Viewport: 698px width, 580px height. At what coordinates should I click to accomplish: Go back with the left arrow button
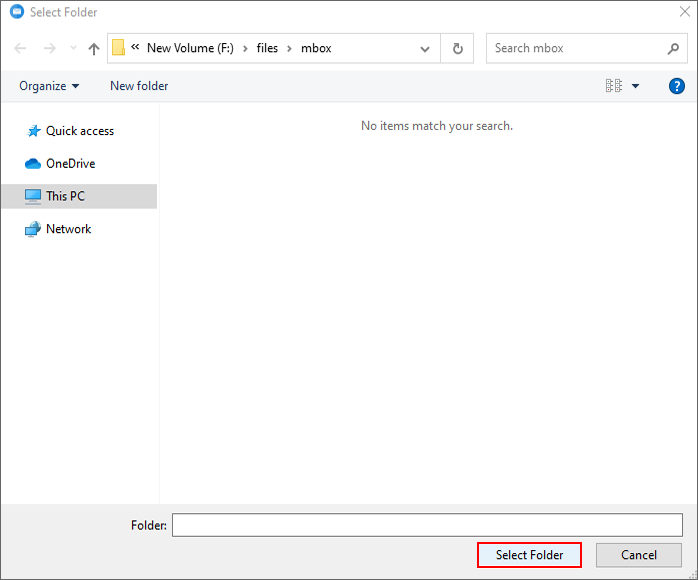(20, 48)
